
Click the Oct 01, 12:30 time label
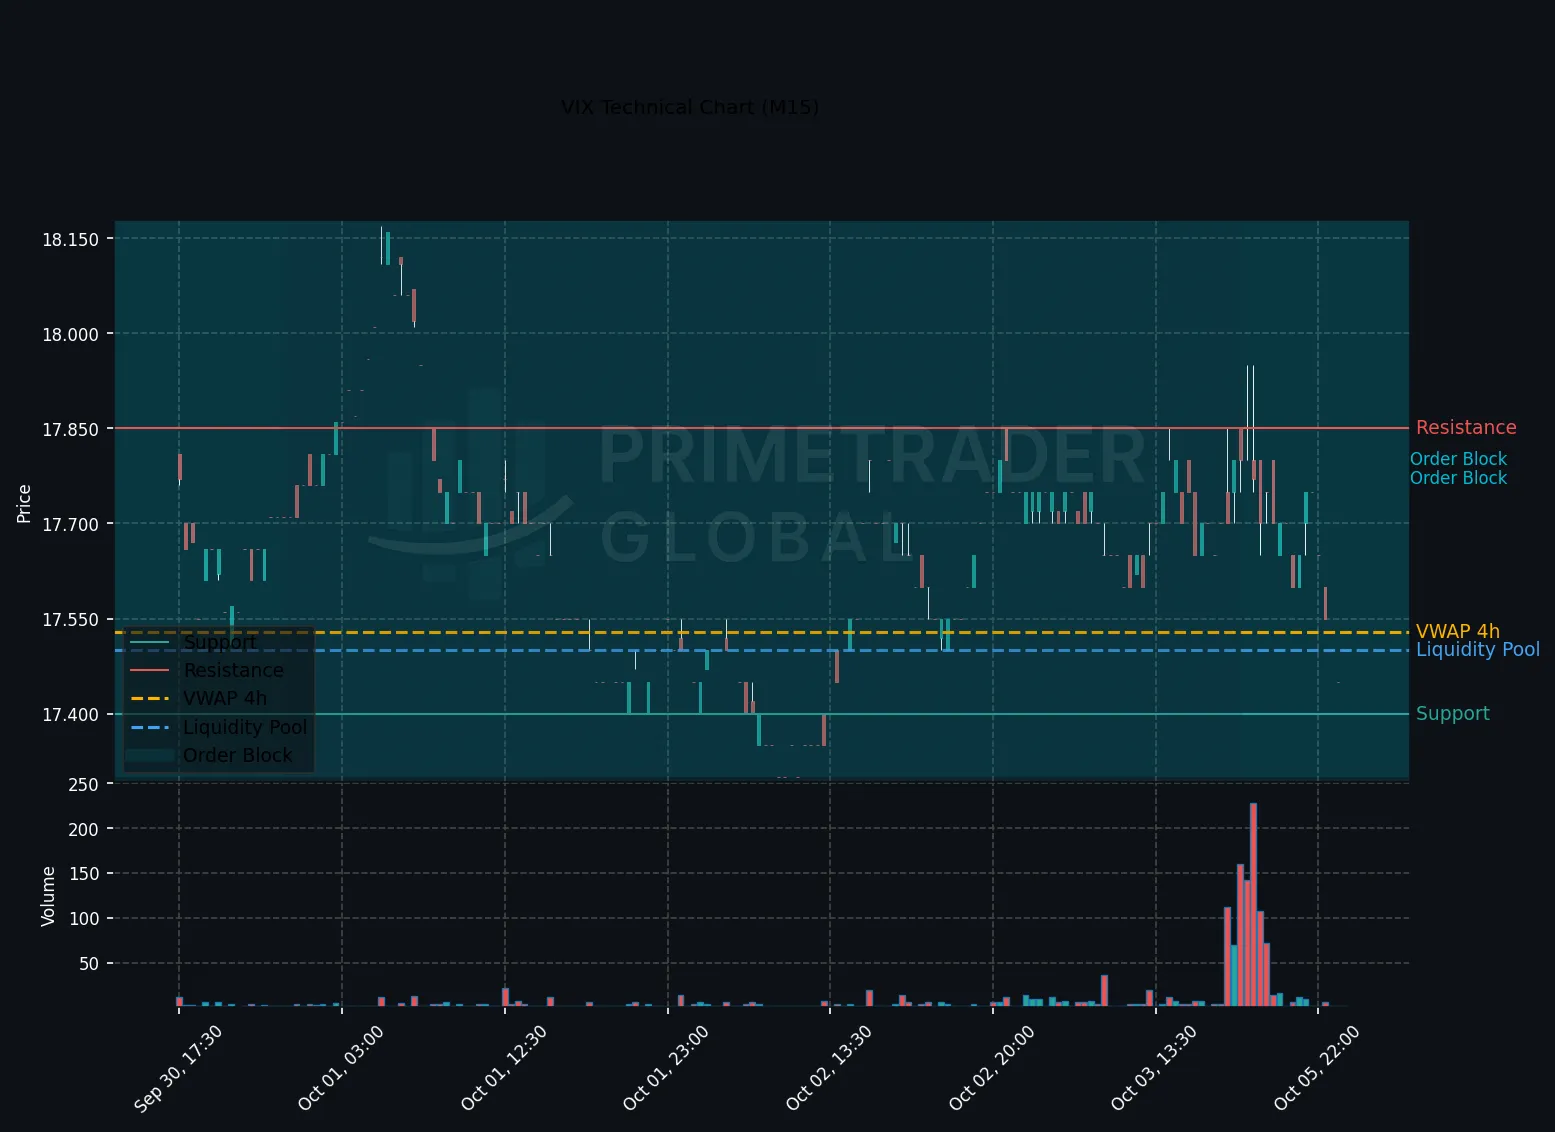[x=504, y=1068]
